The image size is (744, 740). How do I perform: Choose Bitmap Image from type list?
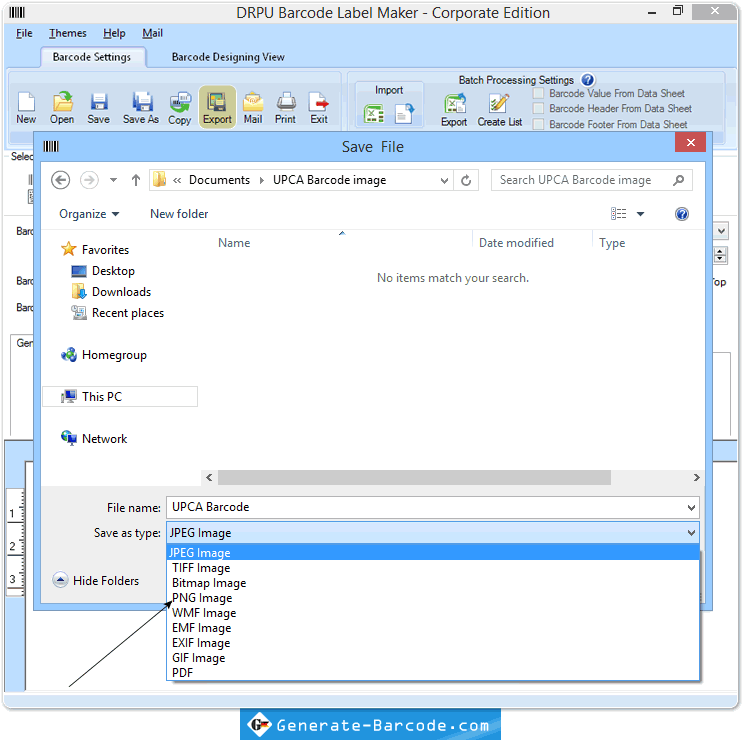click(x=433, y=583)
